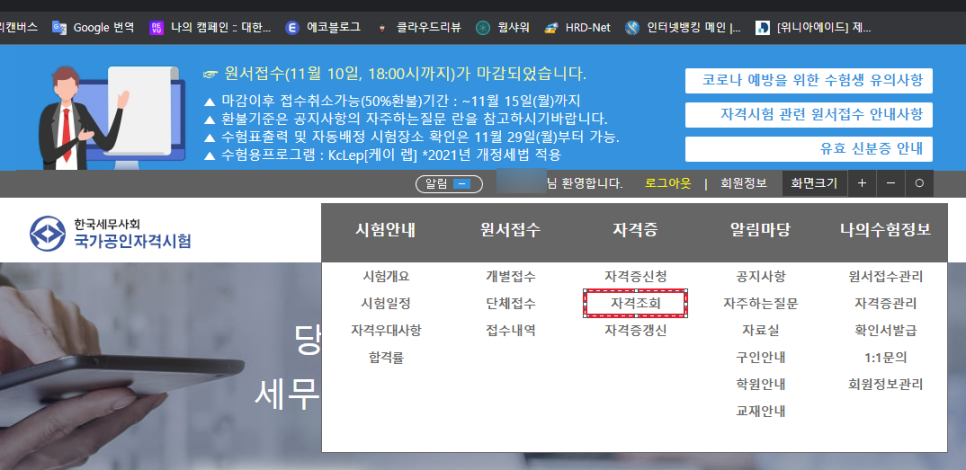Select 자격증관리 submenu item
Viewport: 966px width, 470px height.
(x=885, y=304)
